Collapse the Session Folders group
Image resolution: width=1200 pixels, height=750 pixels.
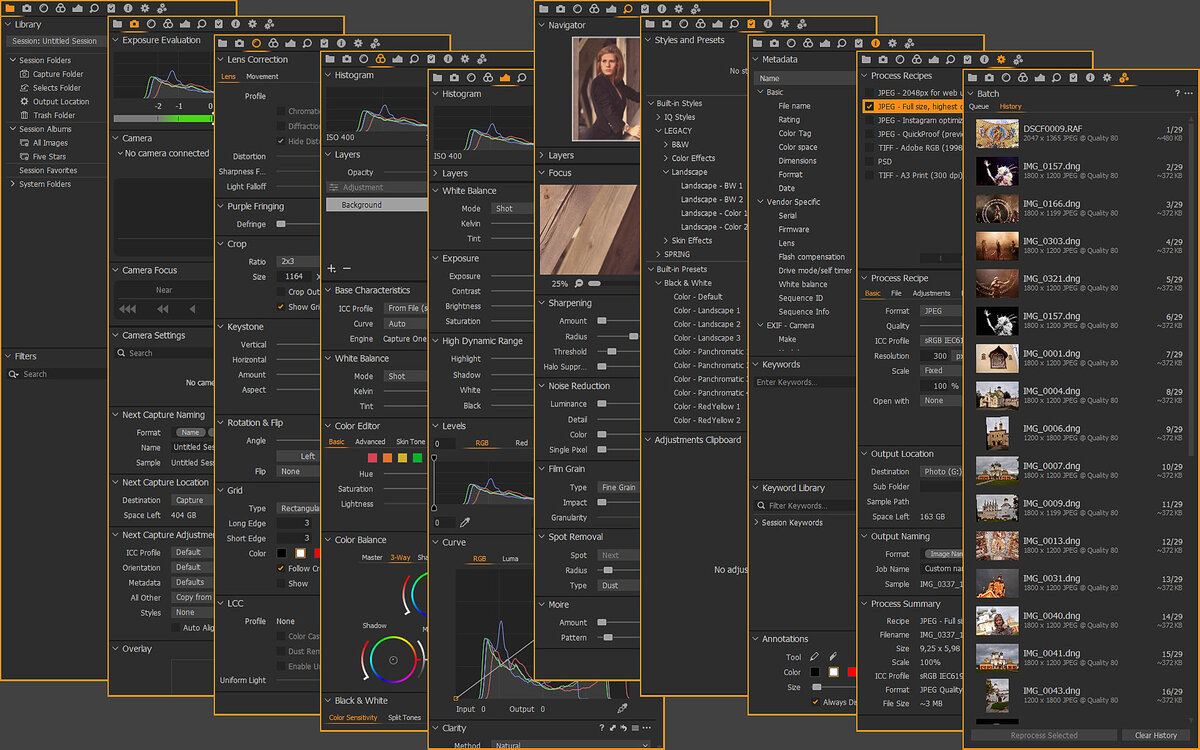pos(11,60)
